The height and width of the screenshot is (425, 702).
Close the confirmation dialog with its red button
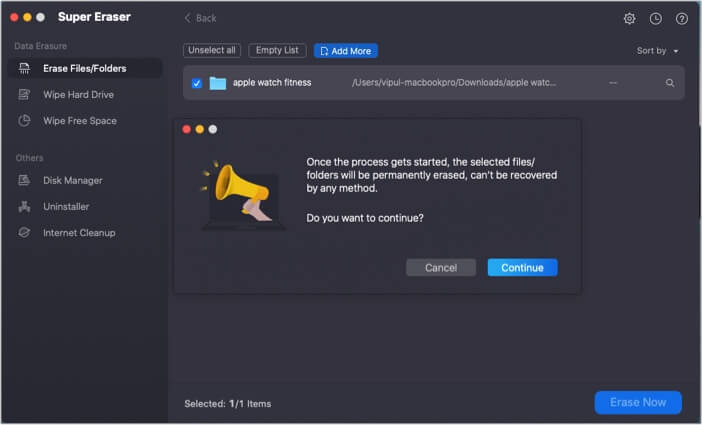tap(187, 129)
